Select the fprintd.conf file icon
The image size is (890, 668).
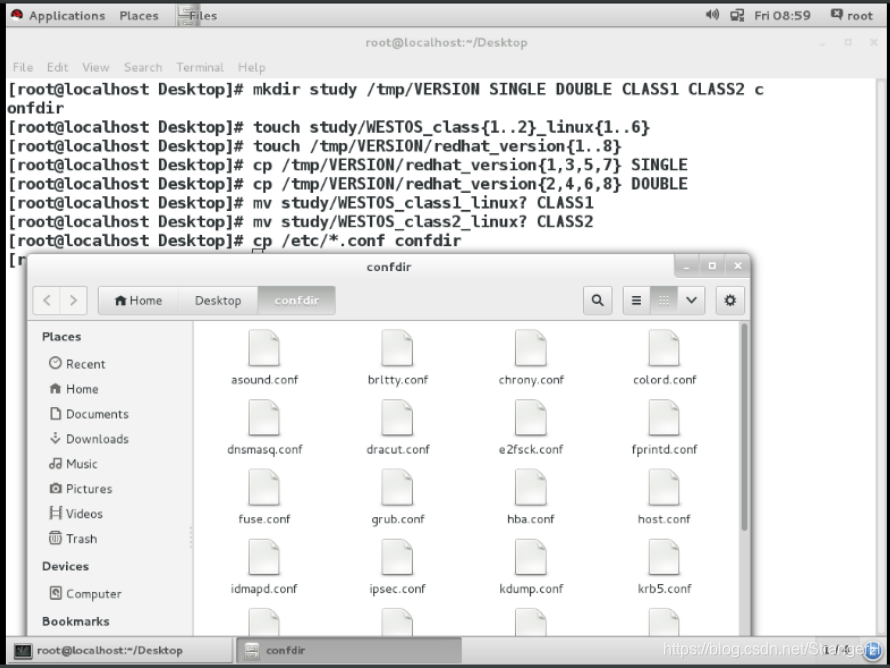coord(664,418)
